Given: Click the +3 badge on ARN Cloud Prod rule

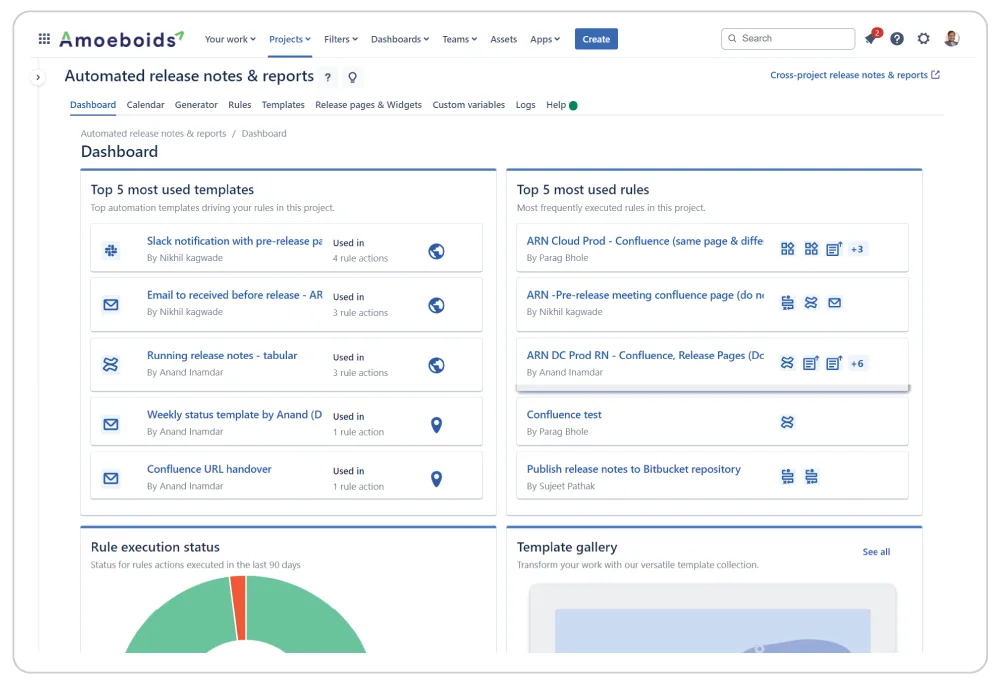Looking at the screenshot, I should coord(857,250).
